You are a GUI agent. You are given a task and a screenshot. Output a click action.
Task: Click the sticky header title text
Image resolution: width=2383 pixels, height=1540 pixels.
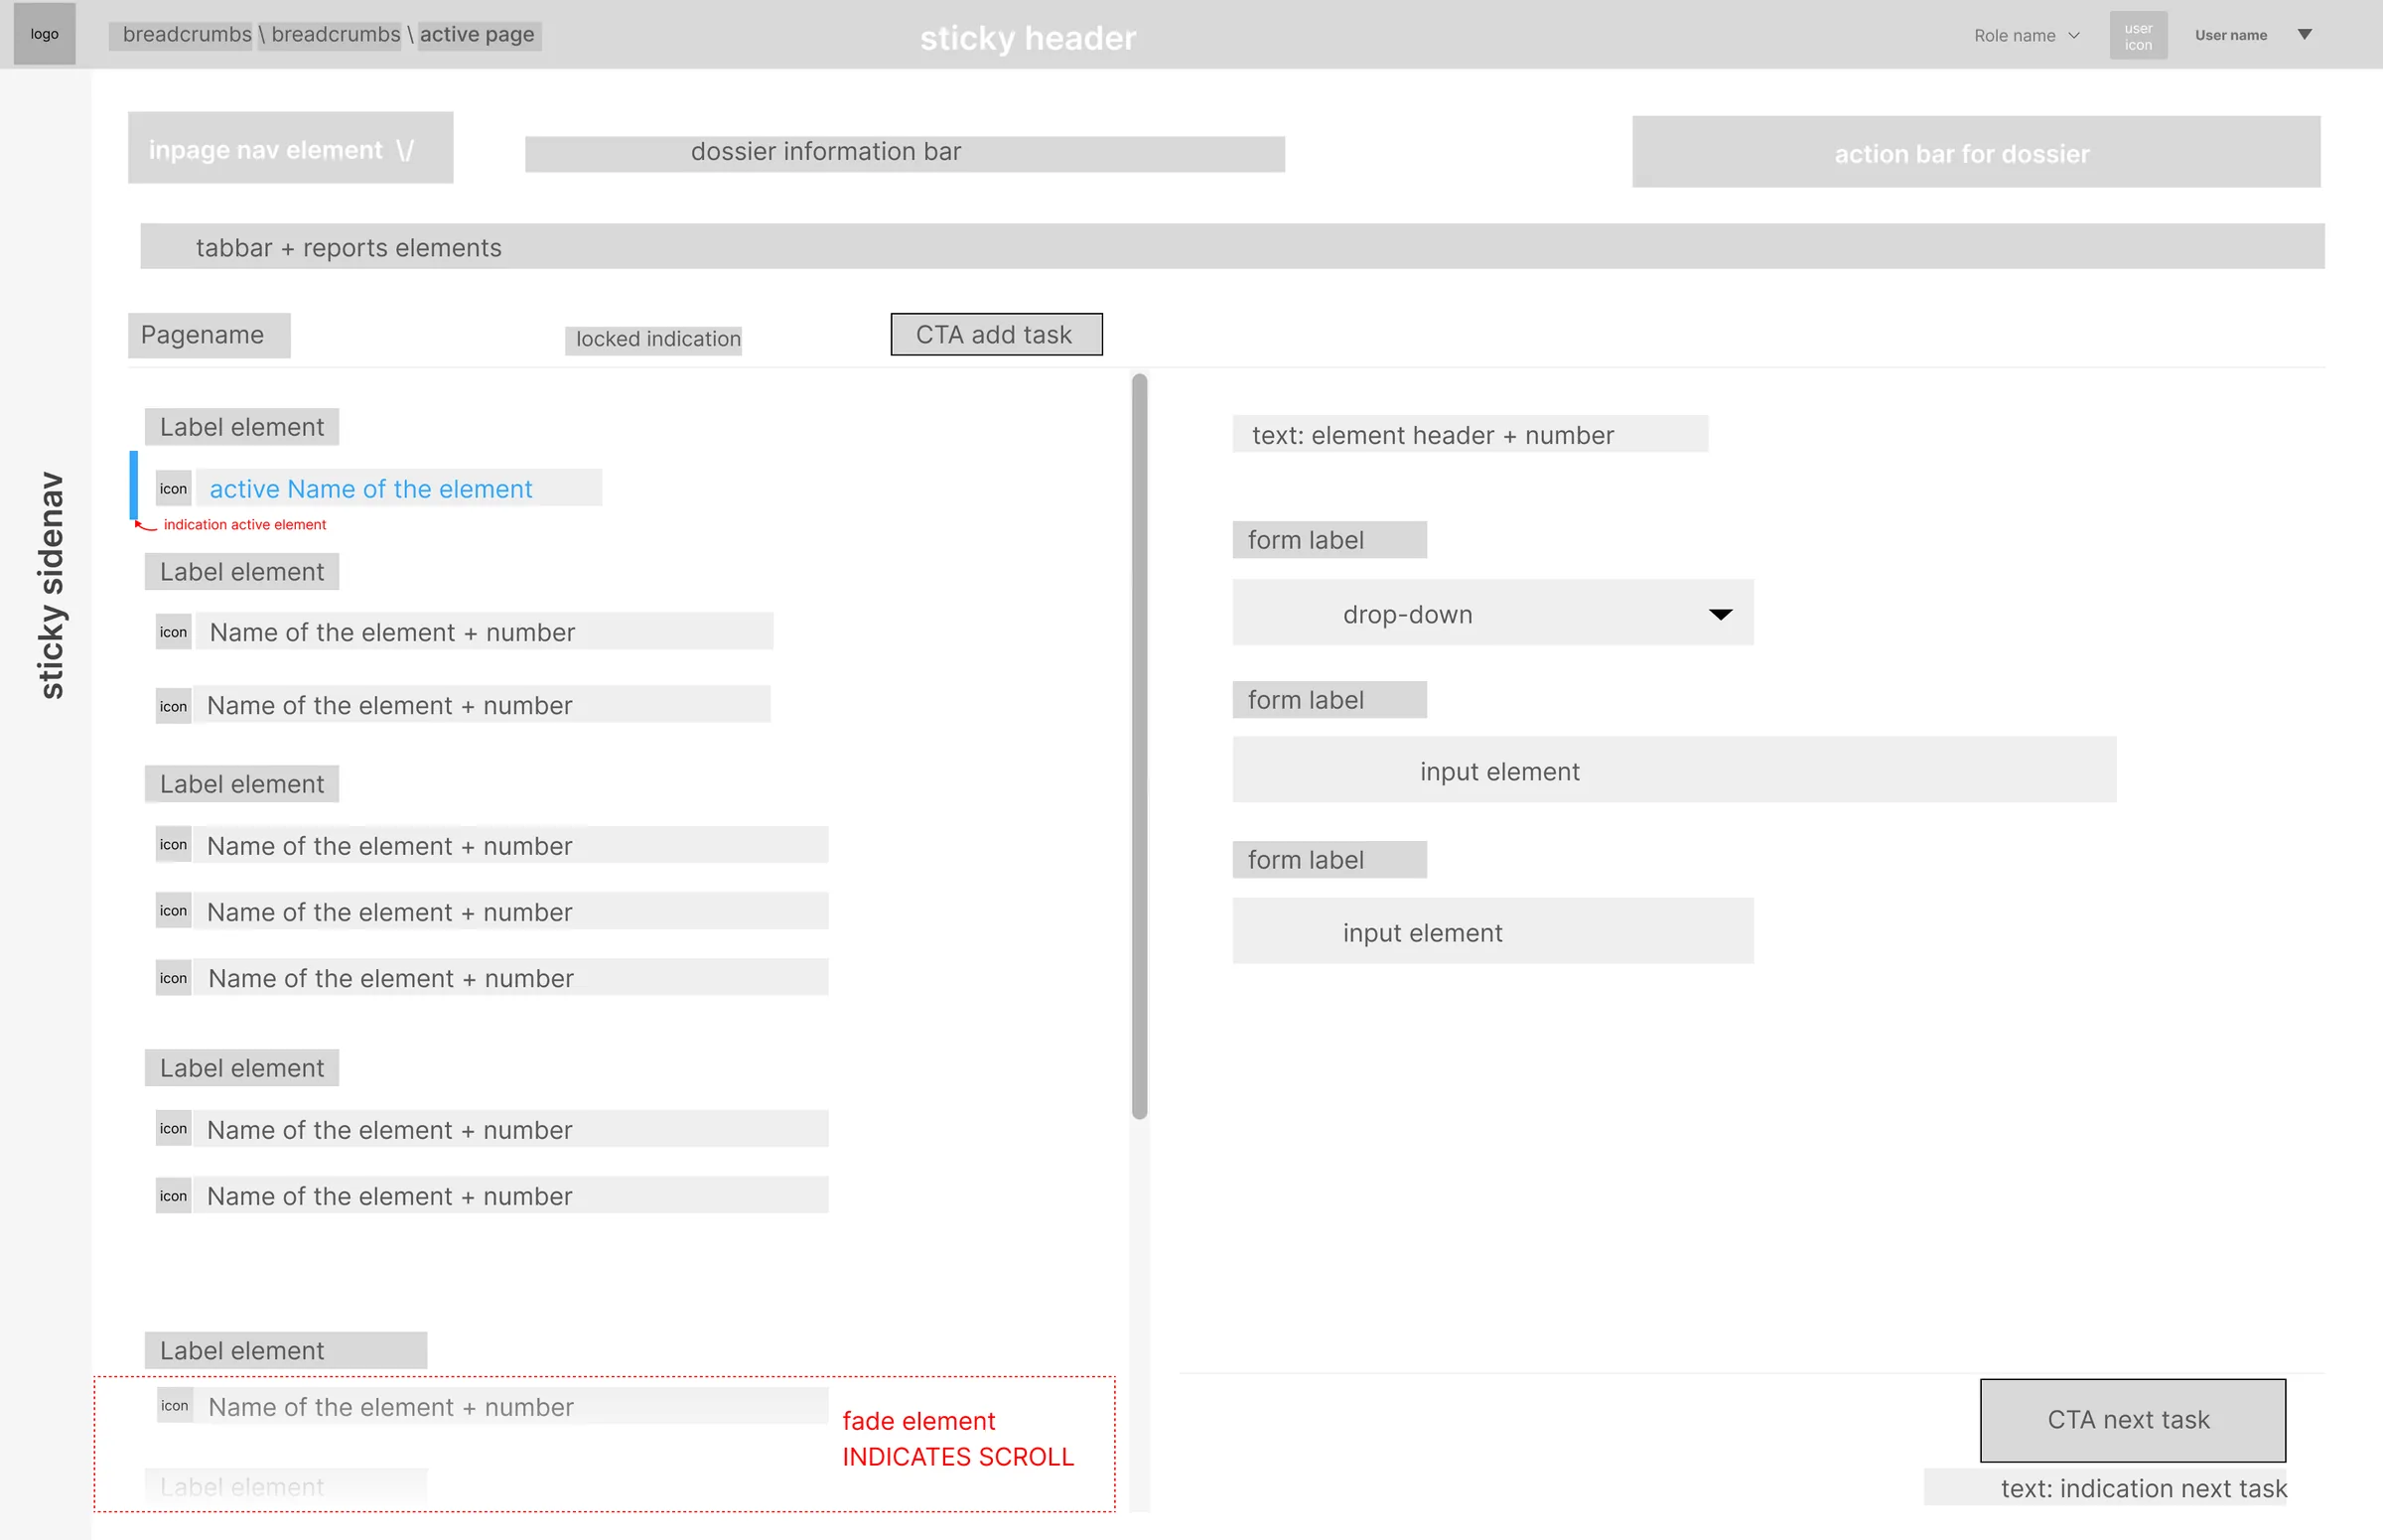[x=1028, y=38]
